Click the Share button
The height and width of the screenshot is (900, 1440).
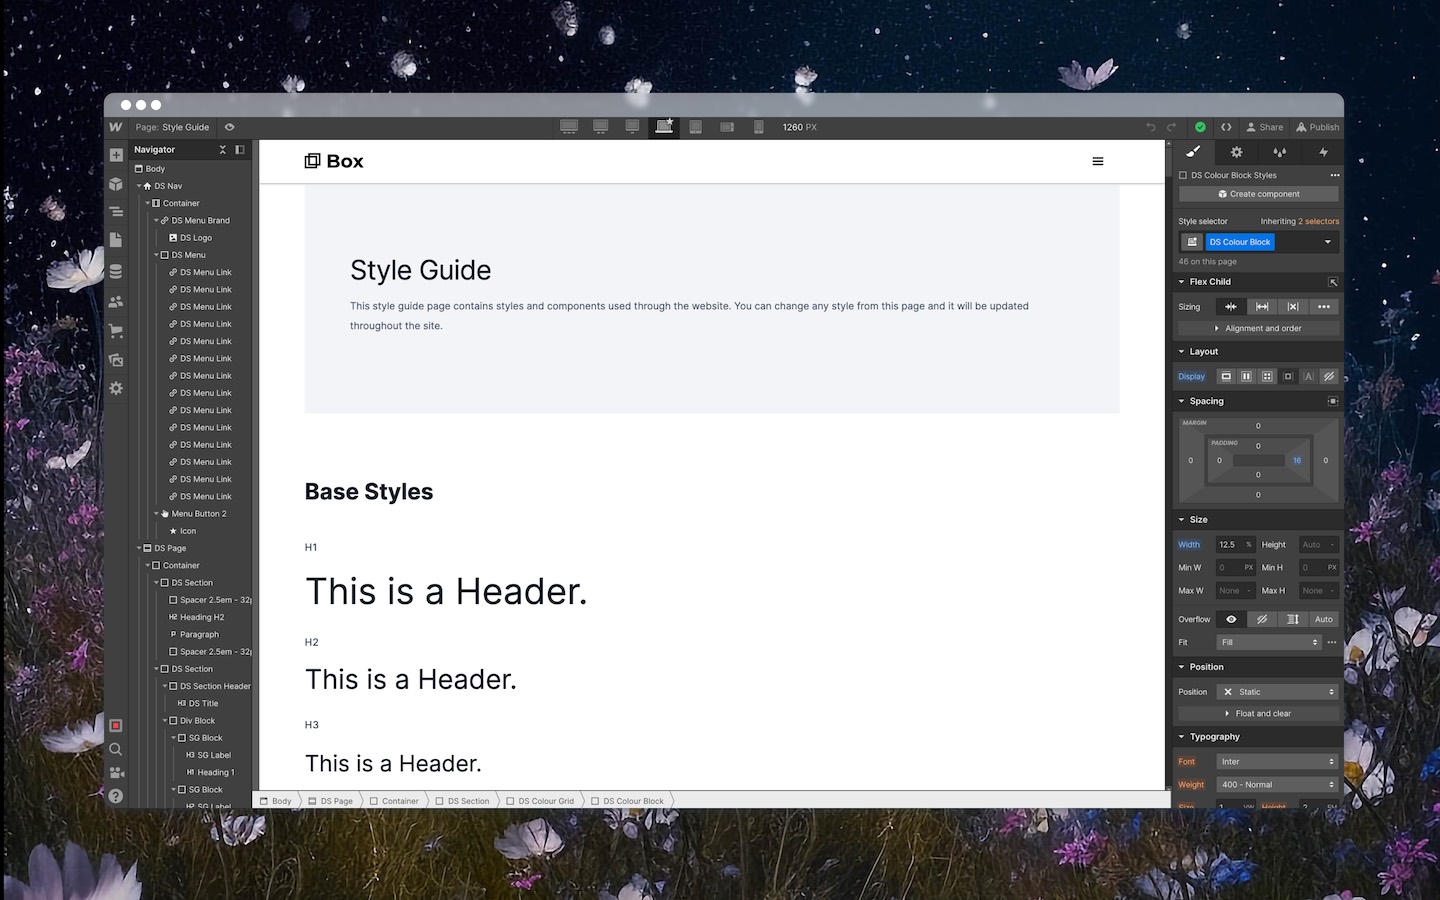pos(1264,127)
